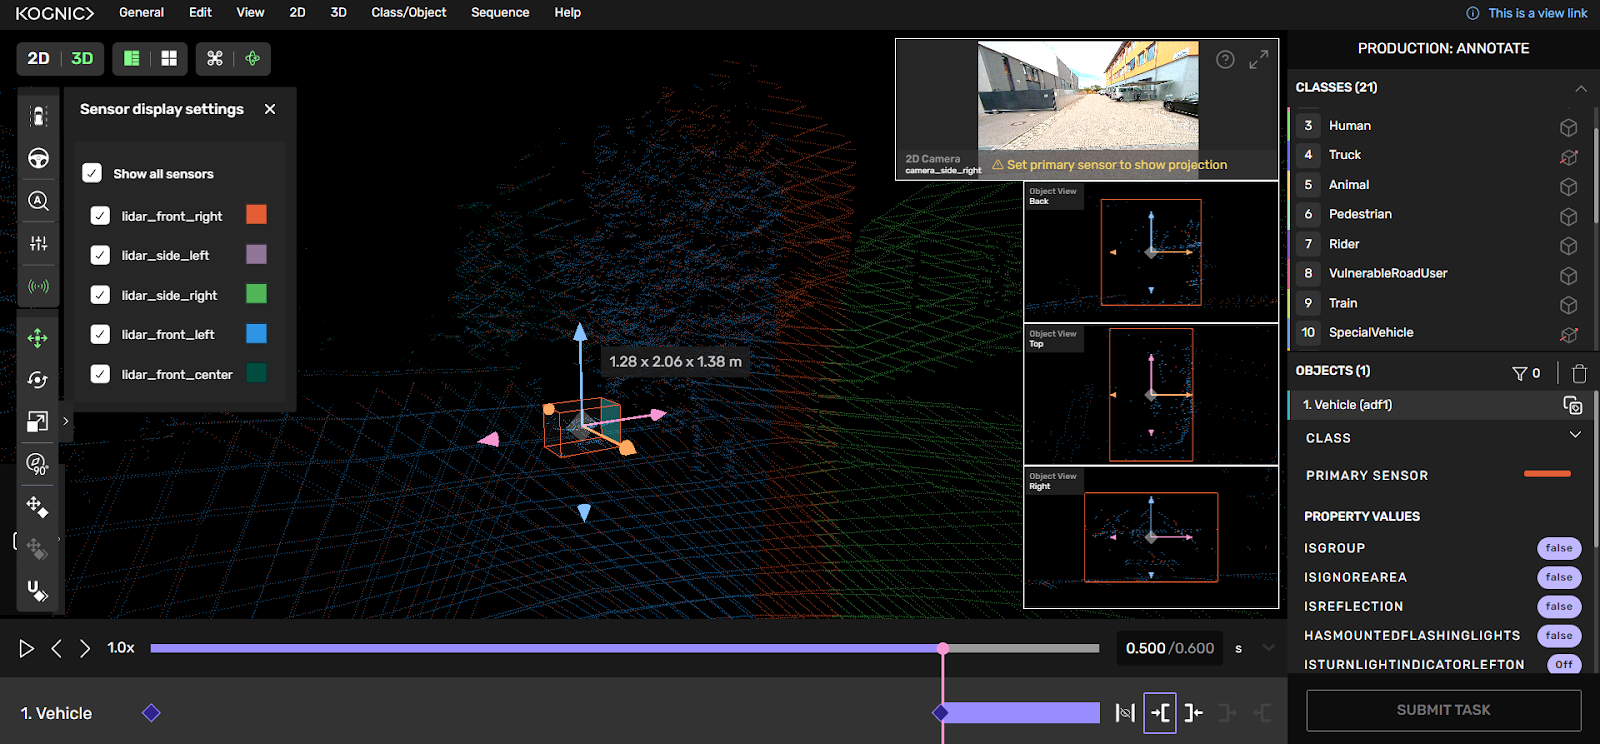This screenshot has height=744, width=1600.
Task: Click the sensor display settings icon
Action: tap(38, 287)
